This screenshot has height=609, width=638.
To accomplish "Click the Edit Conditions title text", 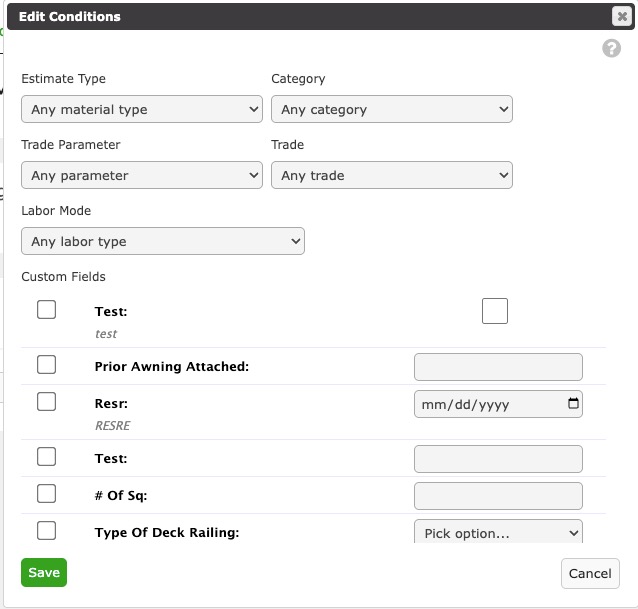I will pyautogui.click(x=70, y=17).
